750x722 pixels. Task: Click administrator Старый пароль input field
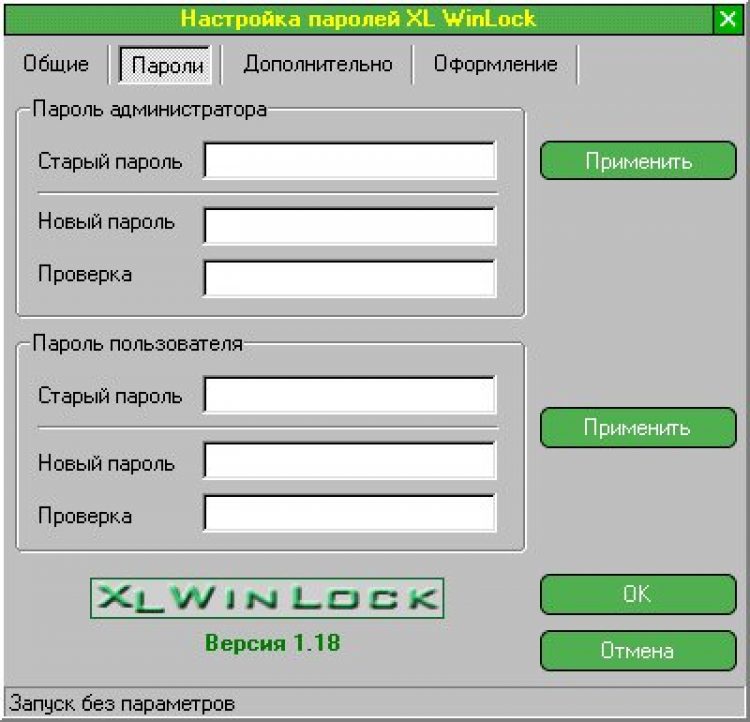coord(350,160)
